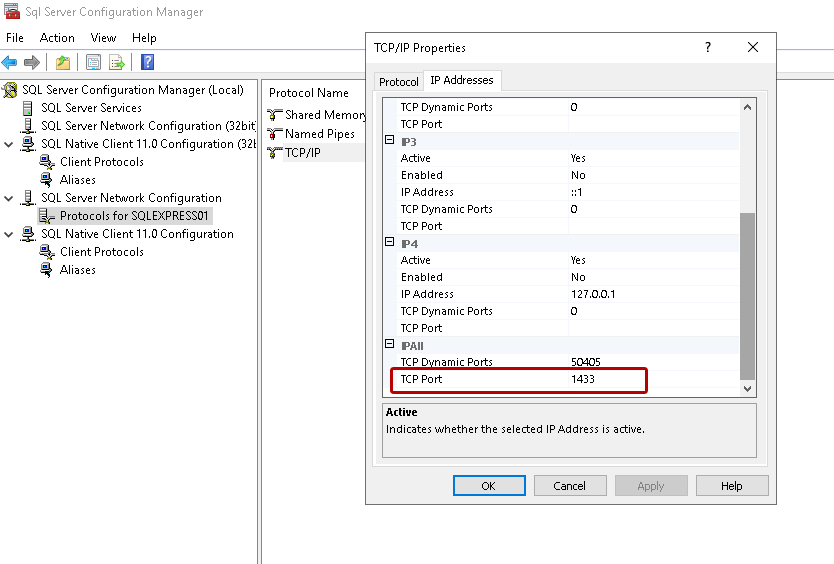
Task: Collapse the IPAll section
Action: 389,344
